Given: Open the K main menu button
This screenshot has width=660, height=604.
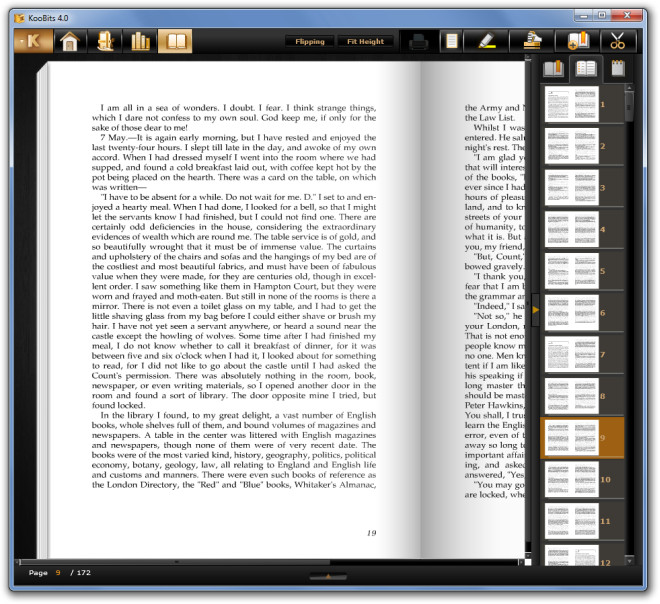Looking at the screenshot, I should tap(33, 41).
